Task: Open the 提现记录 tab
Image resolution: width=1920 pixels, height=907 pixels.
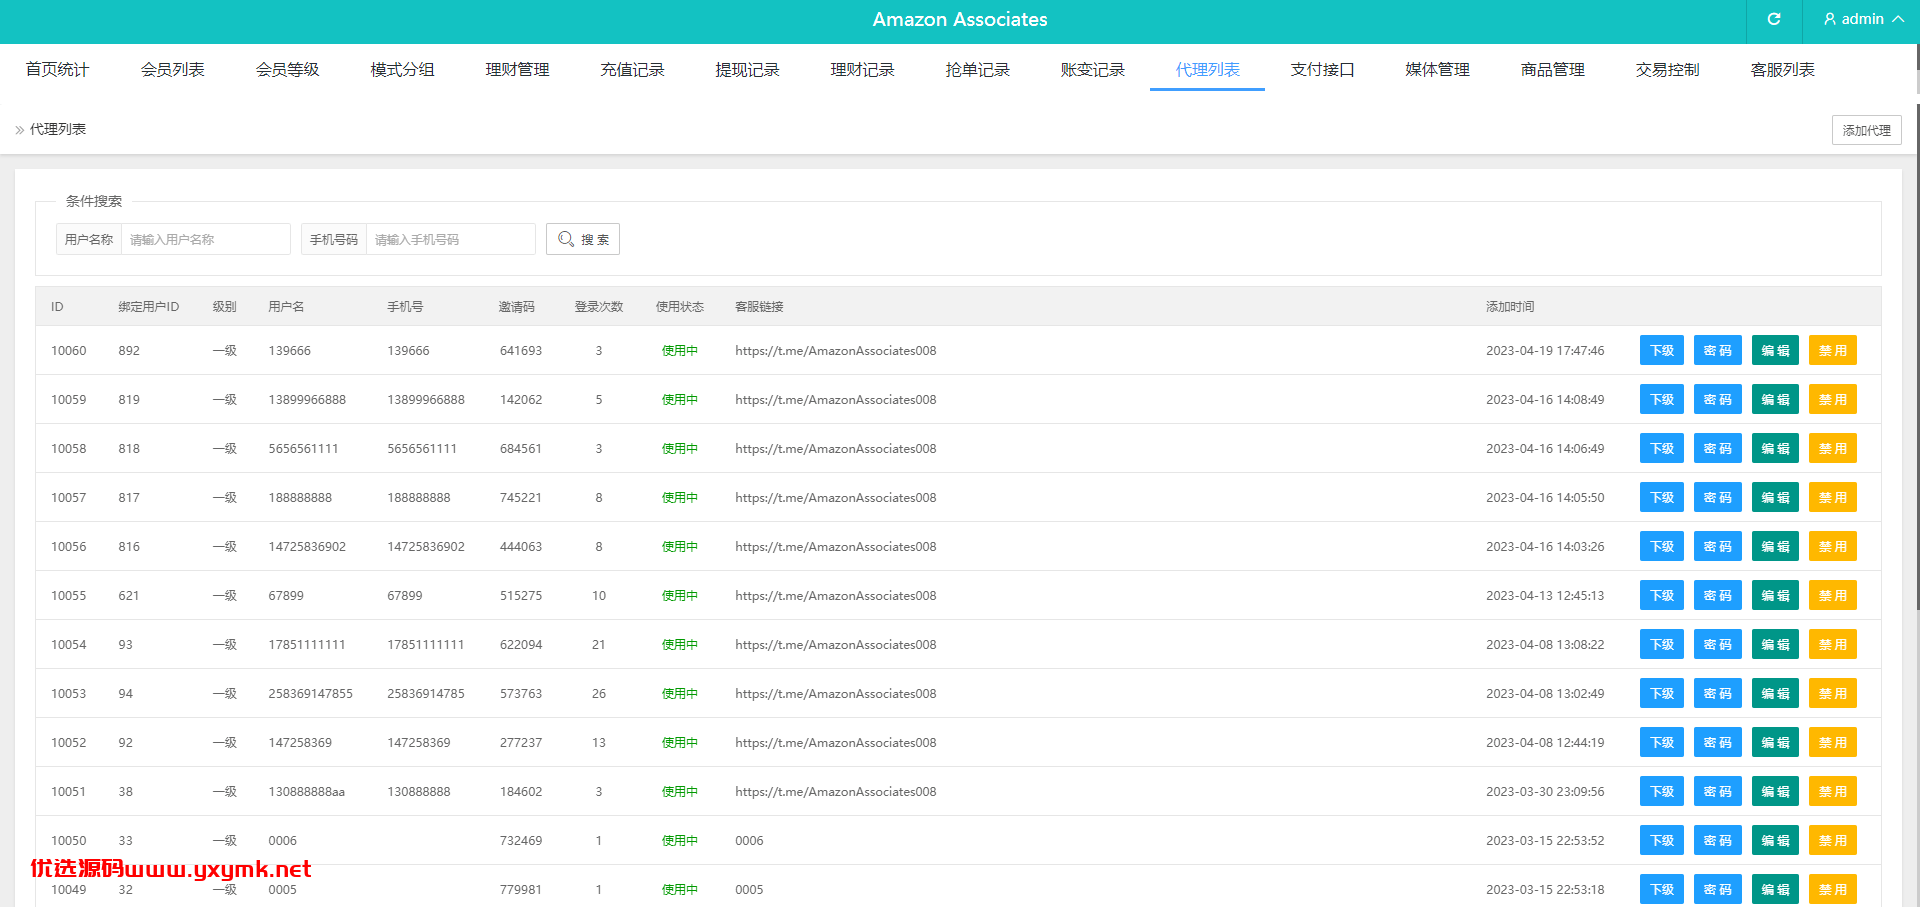Action: click(747, 69)
